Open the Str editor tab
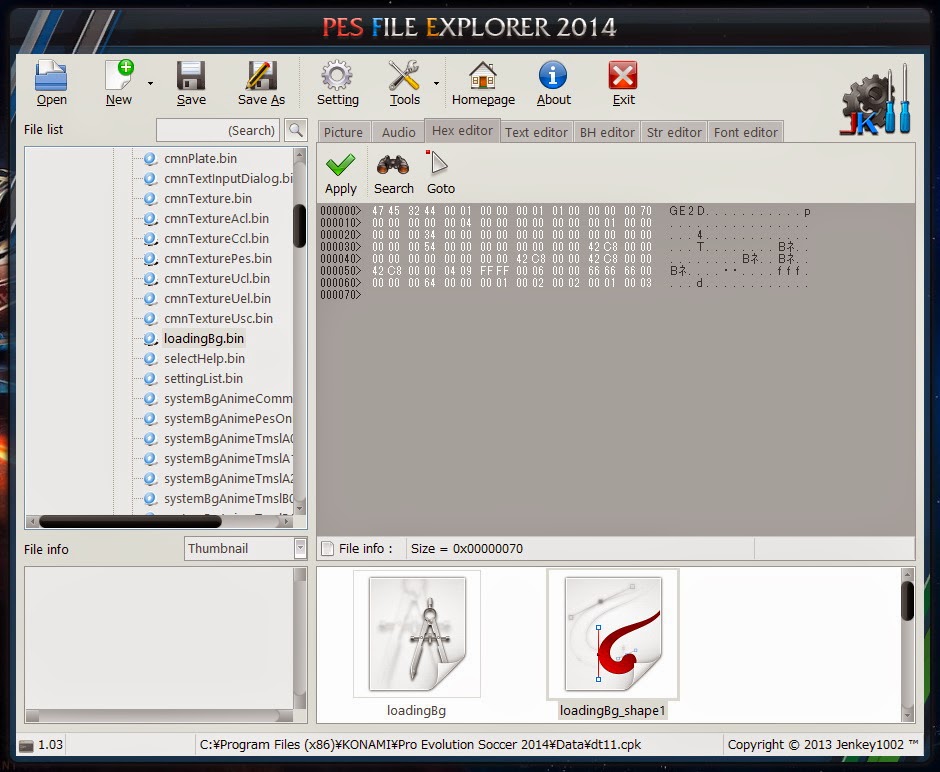Screen dimensions: 940x772 [674, 132]
